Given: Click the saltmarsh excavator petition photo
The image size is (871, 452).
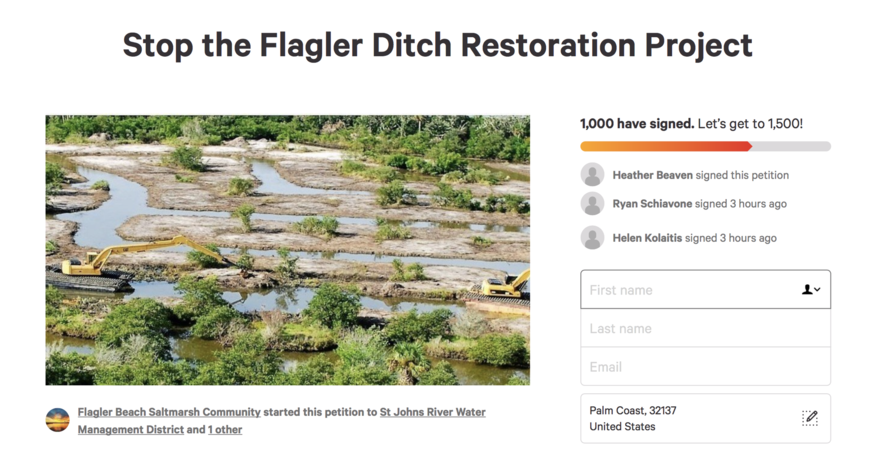Looking at the screenshot, I should [x=287, y=250].
